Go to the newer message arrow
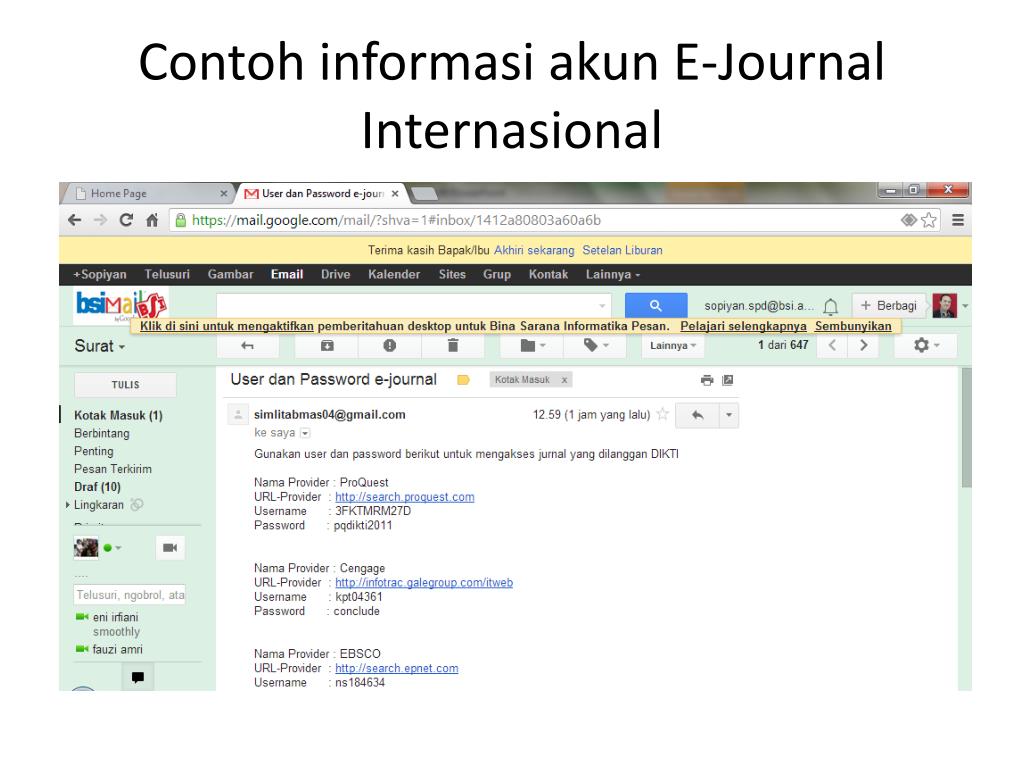 click(833, 345)
